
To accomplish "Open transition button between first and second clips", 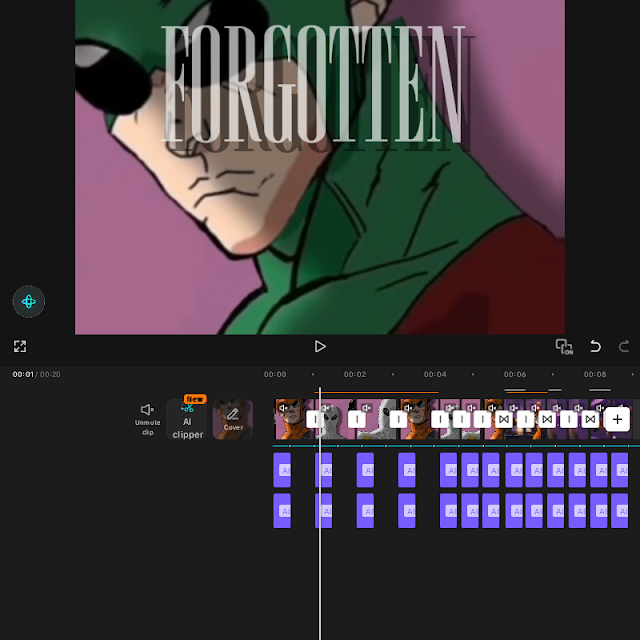I will click(x=315, y=419).
